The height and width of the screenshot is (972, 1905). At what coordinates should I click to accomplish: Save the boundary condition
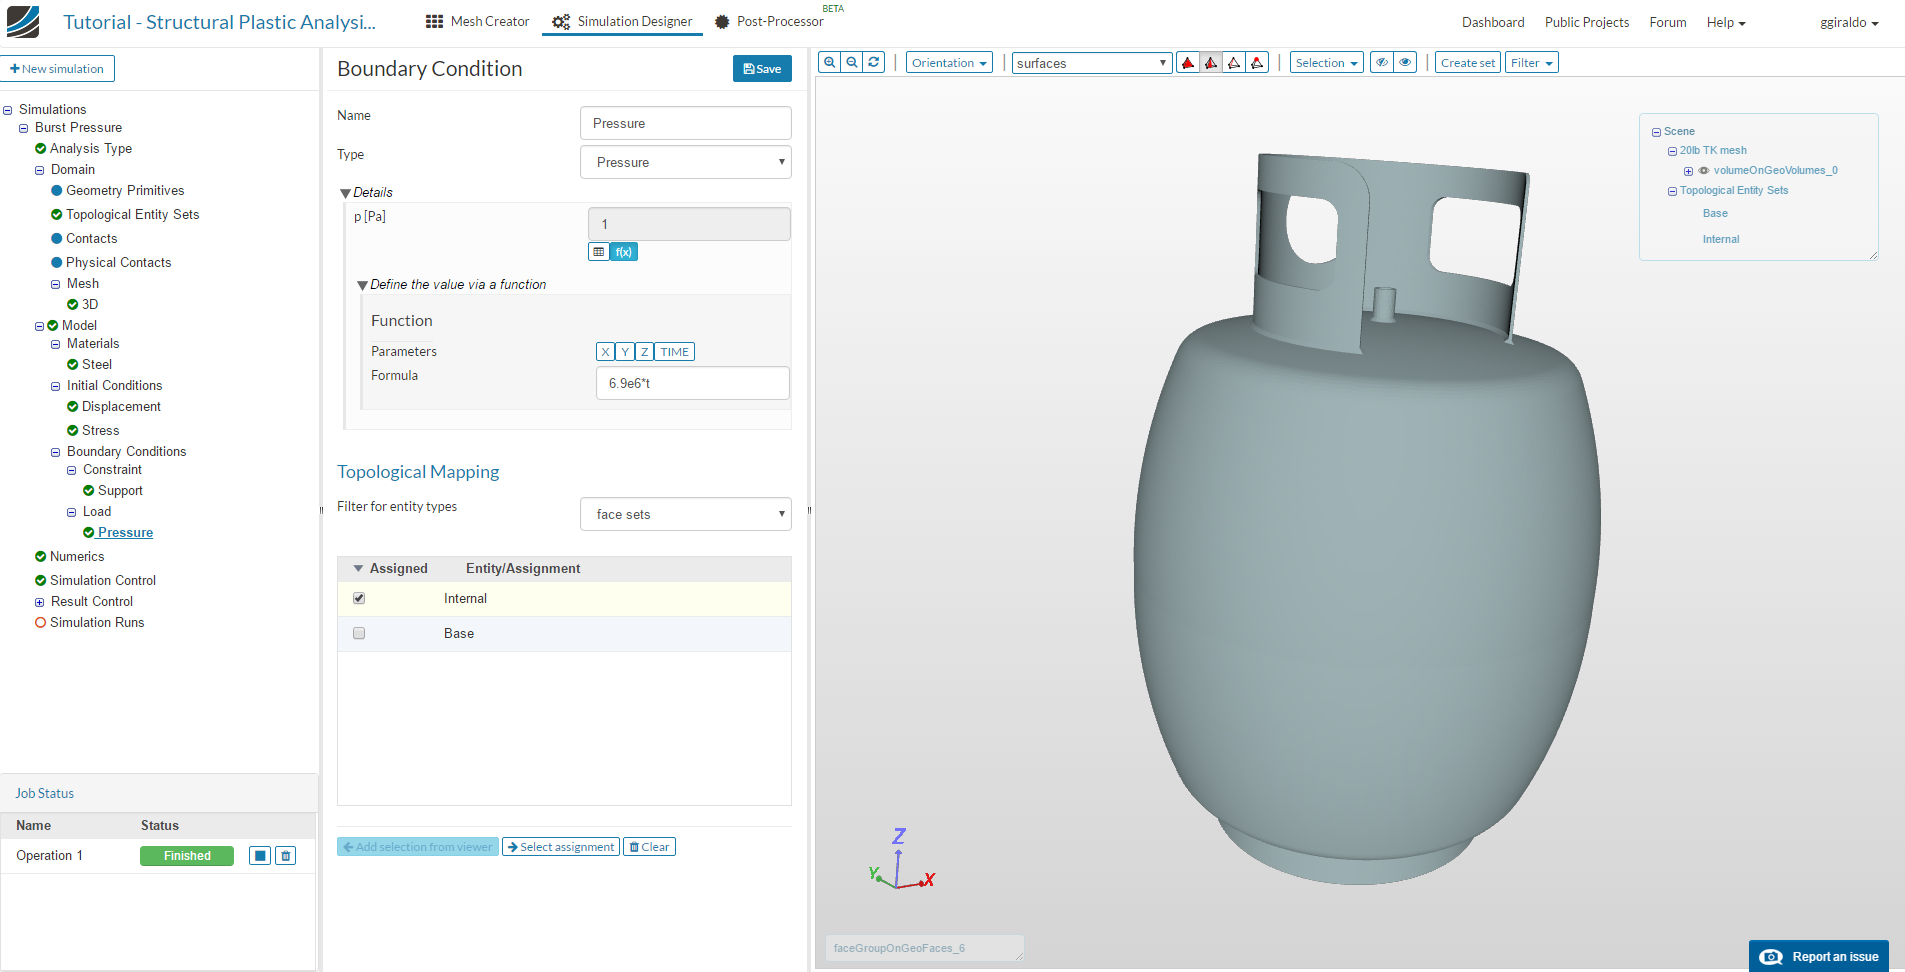pos(762,69)
